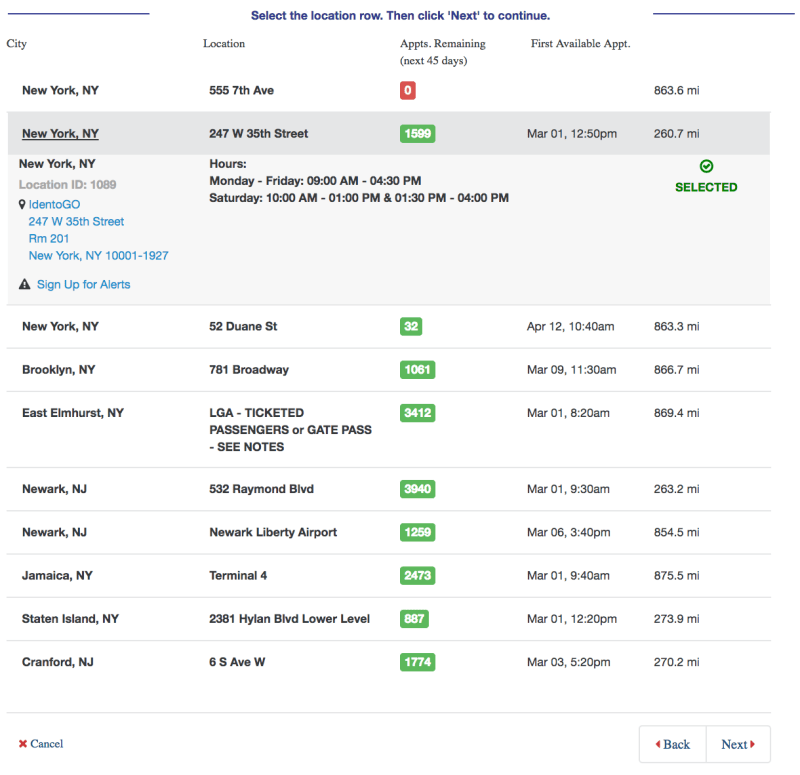800x775 pixels.
Task: Click the green 1259 badge for Newark Liberty
Action: 417,533
